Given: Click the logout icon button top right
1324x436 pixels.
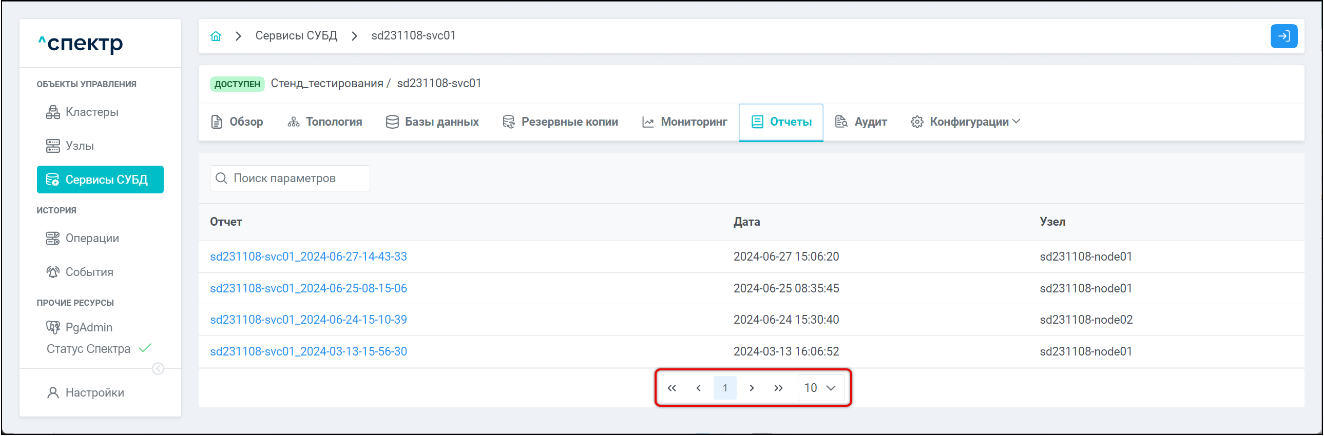Looking at the screenshot, I should click(x=1284, y=36).
